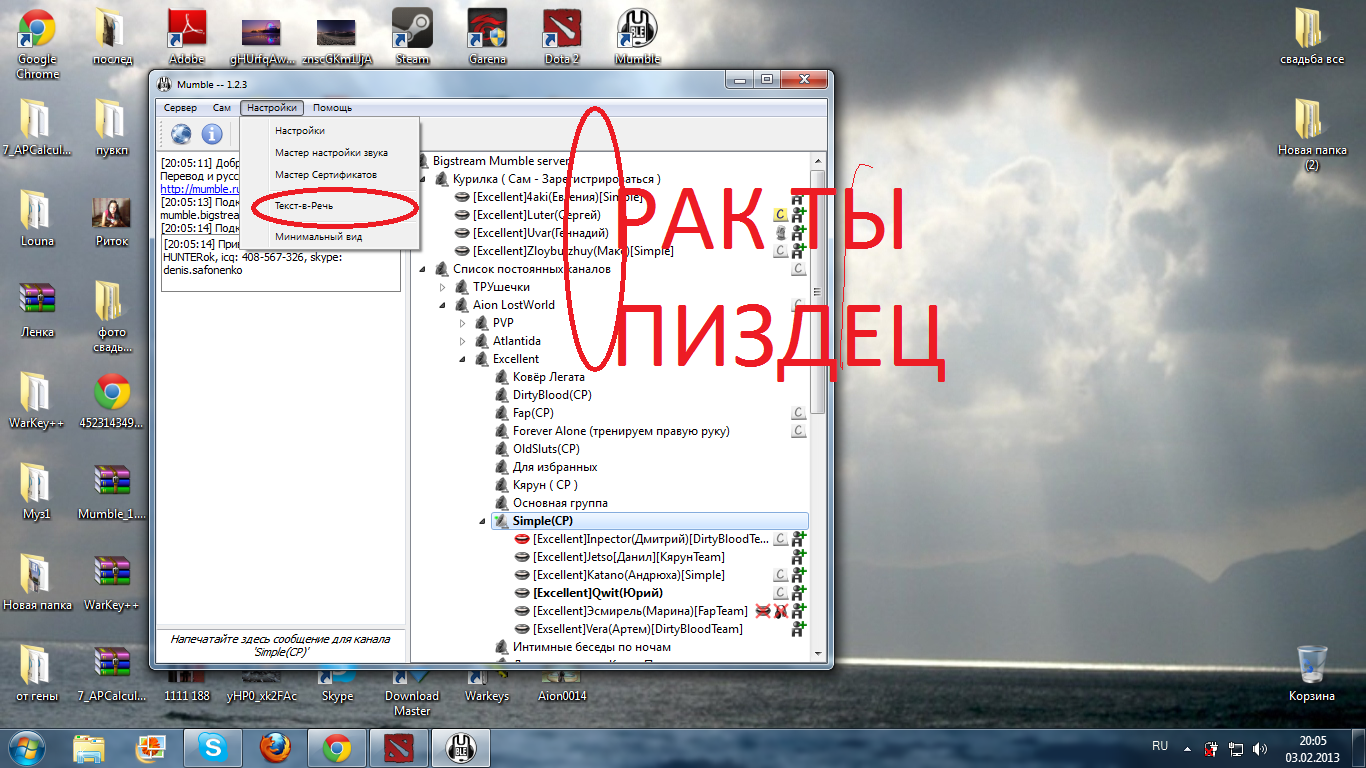Select the свадьба все folder on the desktop
The height and width of the screenshot is (768, 1366).
pyautogui.click(x=1312, y=37)
